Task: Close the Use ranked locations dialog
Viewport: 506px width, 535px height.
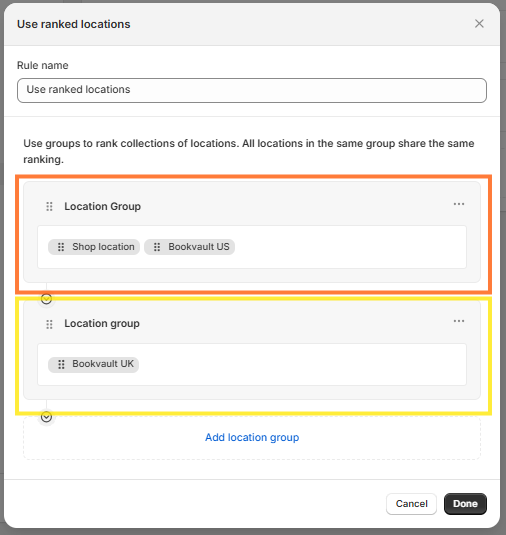Action: click(479, 24)
